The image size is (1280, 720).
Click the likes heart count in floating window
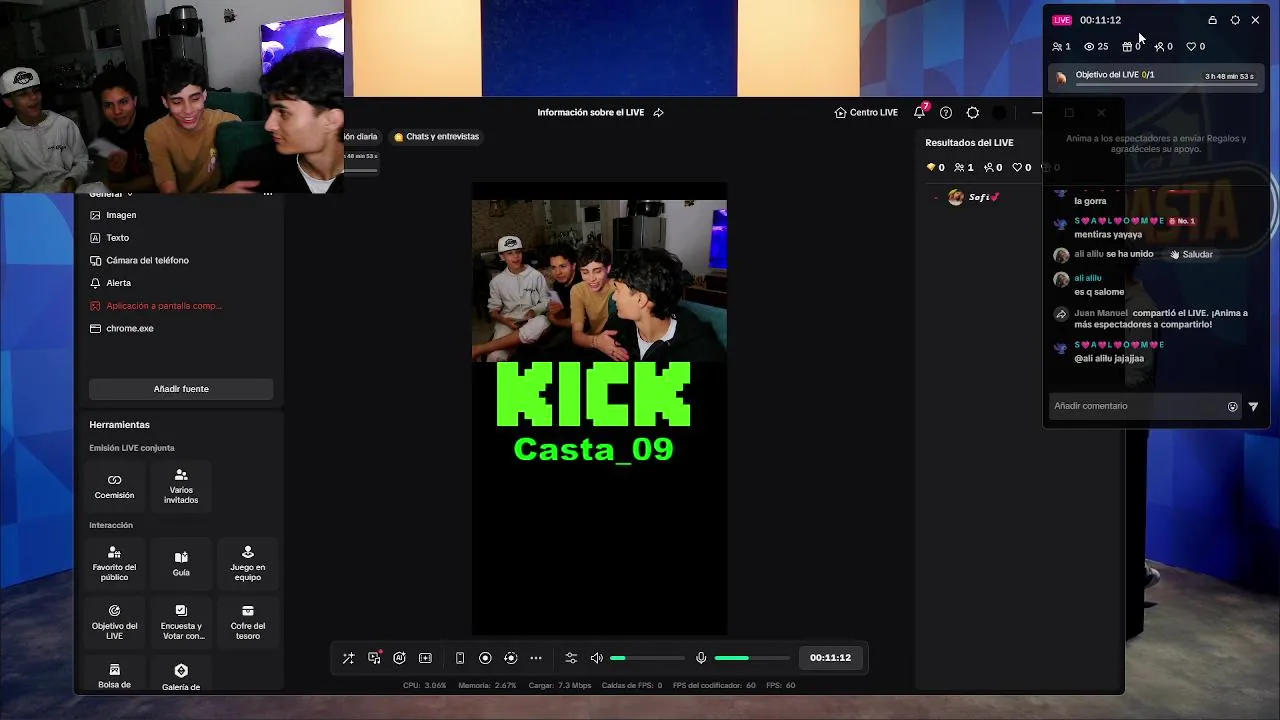coord(1195,47)
